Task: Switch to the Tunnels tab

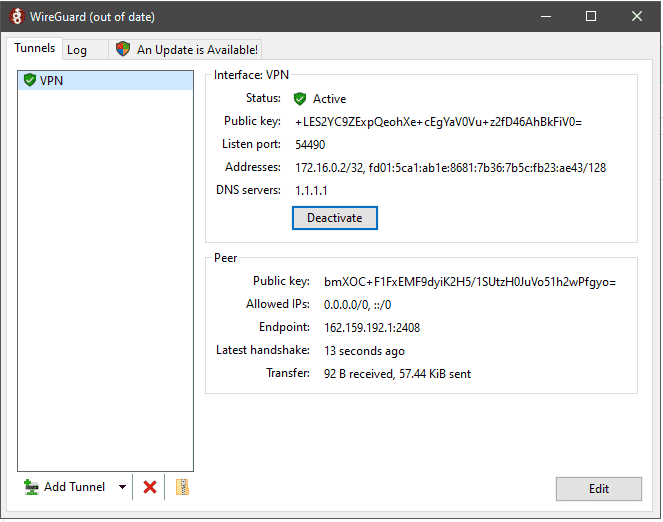Action: click(35, 48)
